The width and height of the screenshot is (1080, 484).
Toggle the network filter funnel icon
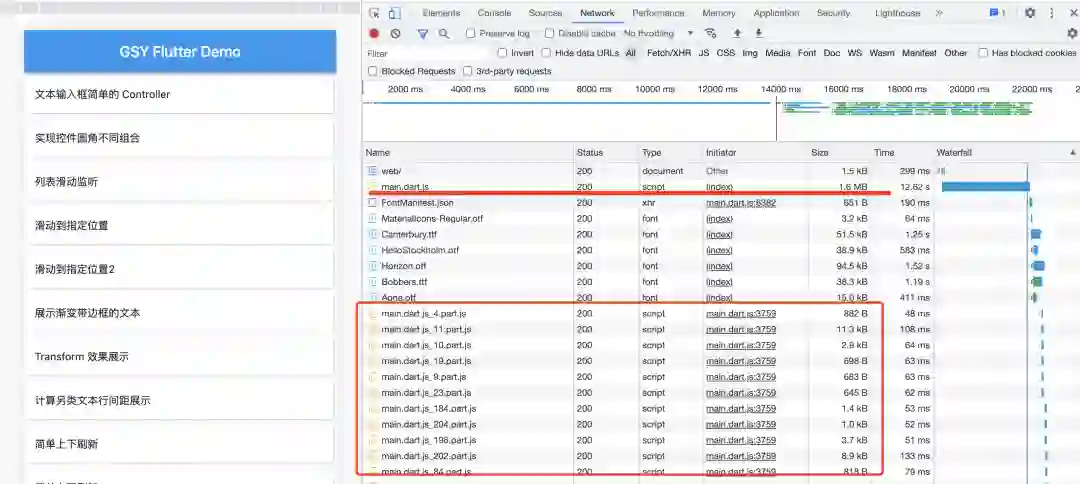(x=422, y=33)
